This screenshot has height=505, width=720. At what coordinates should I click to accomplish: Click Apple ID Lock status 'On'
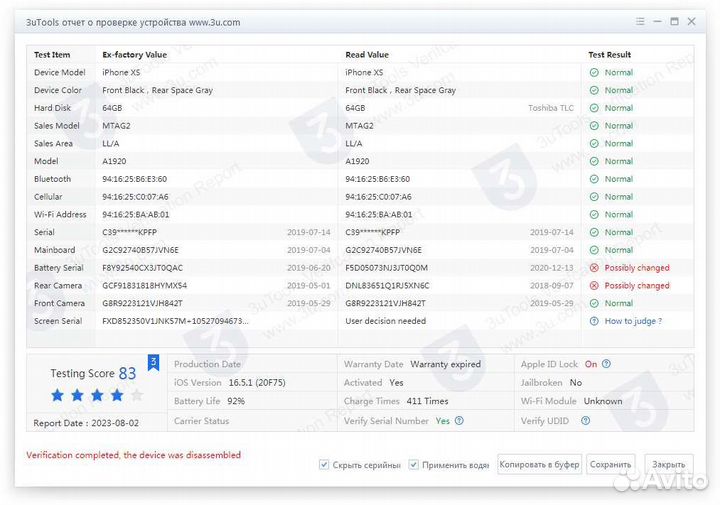591,364
